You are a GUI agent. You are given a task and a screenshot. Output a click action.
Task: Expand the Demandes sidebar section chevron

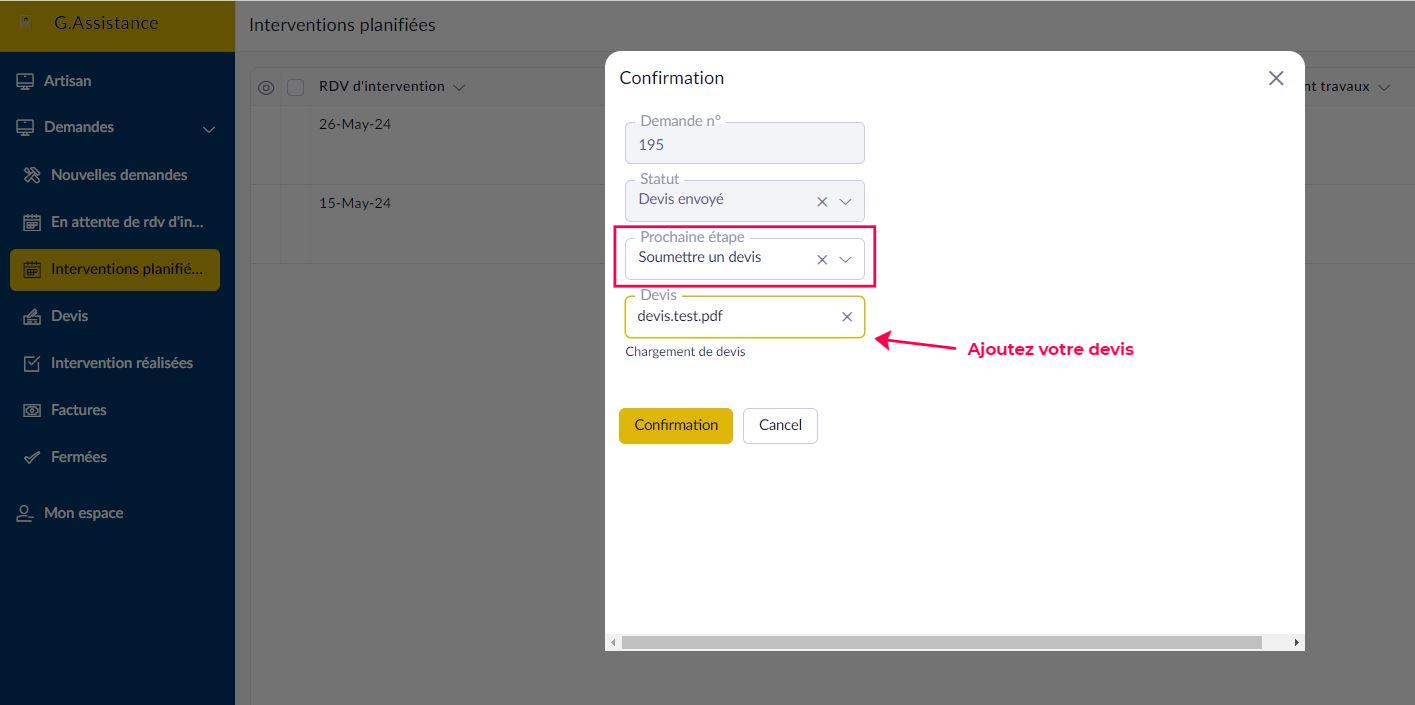[209, 128]
